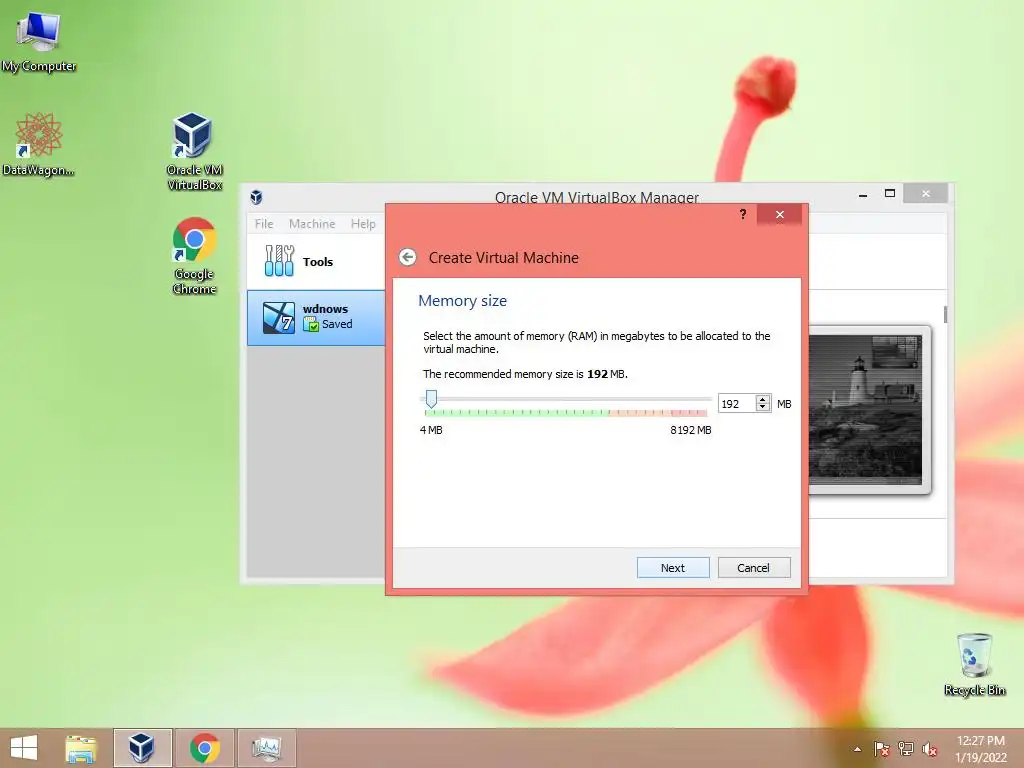Open the Help menu in VirtualBox Manager
This screenshot has width=1024, height=768.
pos(363,223)
